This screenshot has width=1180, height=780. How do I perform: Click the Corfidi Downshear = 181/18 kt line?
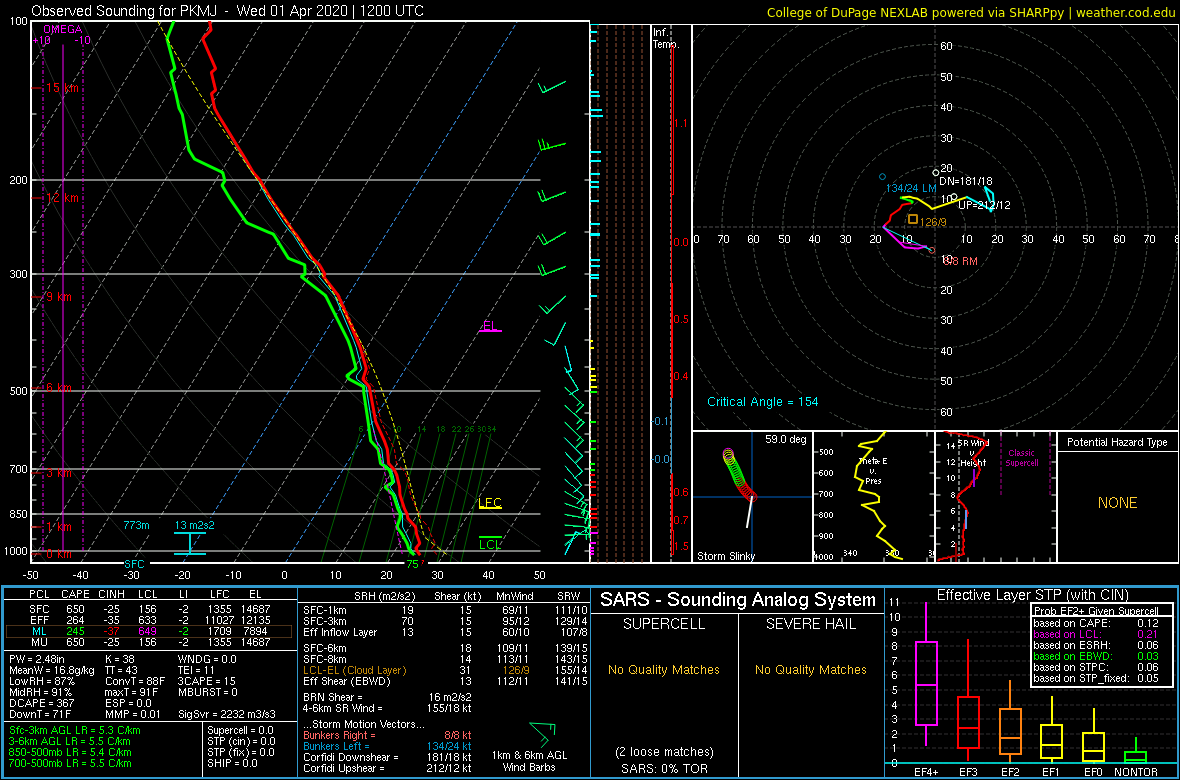click(387, 757)
